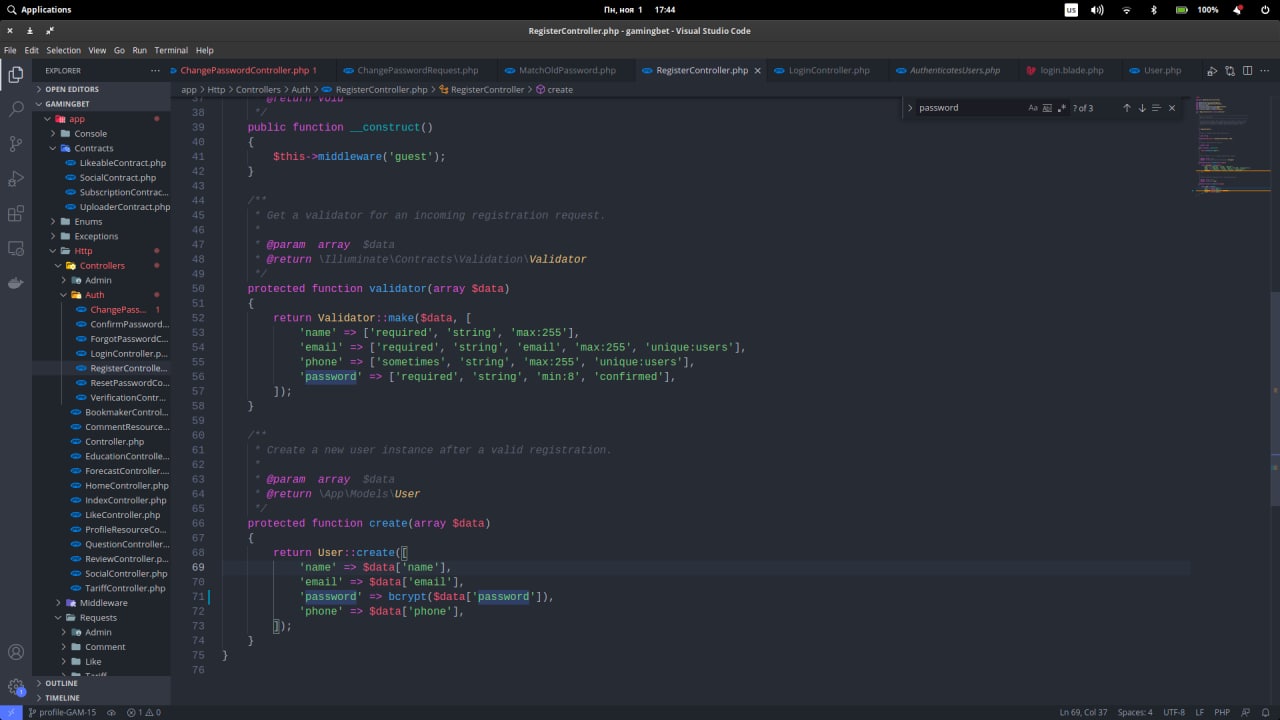
Task: Switch to the LoginController.php tab
Action: coord(828,71)
